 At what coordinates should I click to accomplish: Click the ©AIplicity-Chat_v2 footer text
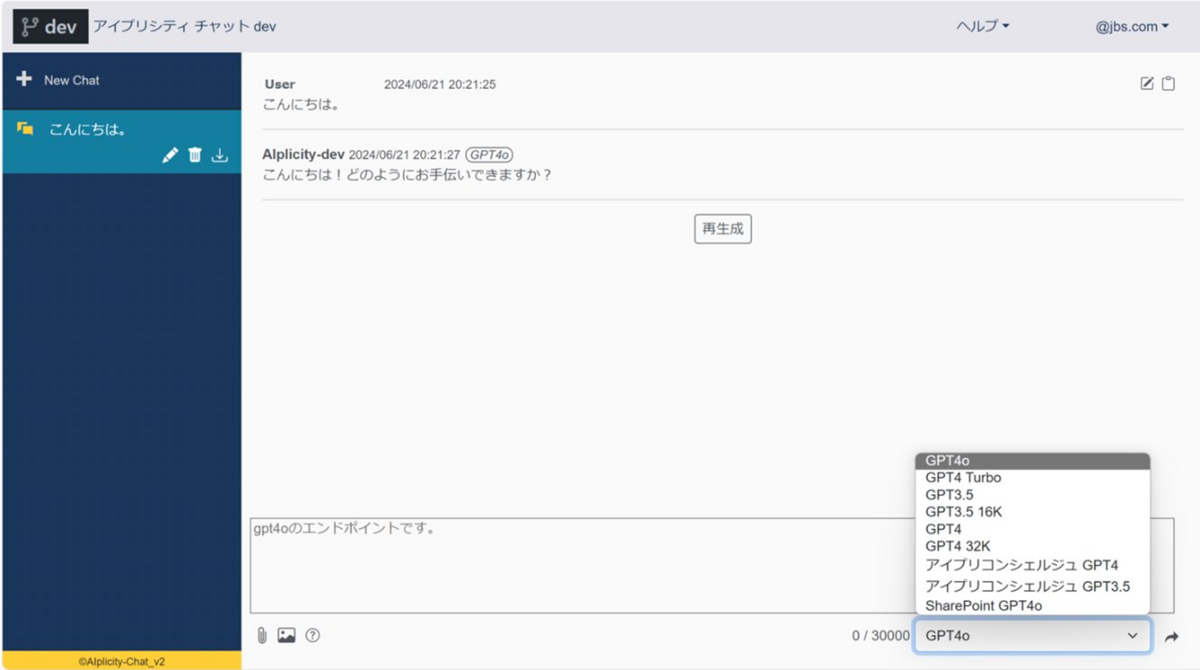(x=121, y=661)
